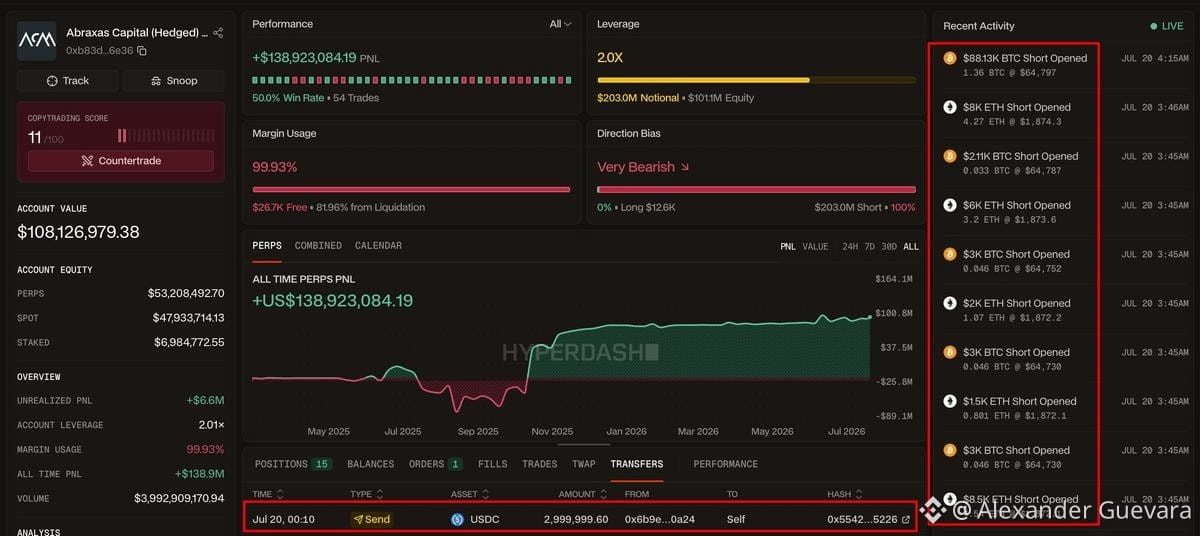Click the red Margin Usage bar
The image size is (1200, 536).
(411, 189)
